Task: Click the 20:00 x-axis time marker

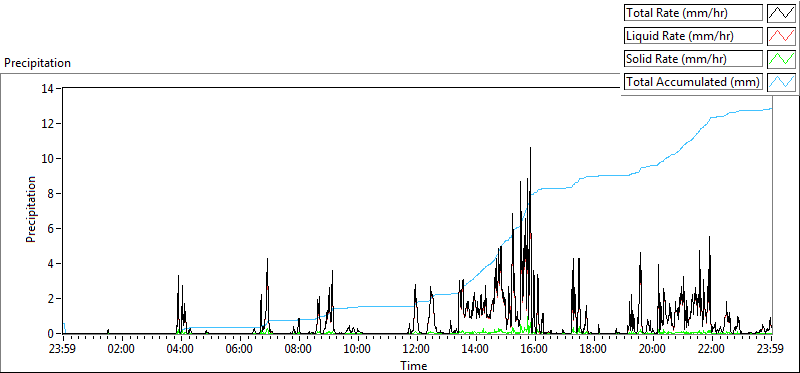Action: click(653, 350)
